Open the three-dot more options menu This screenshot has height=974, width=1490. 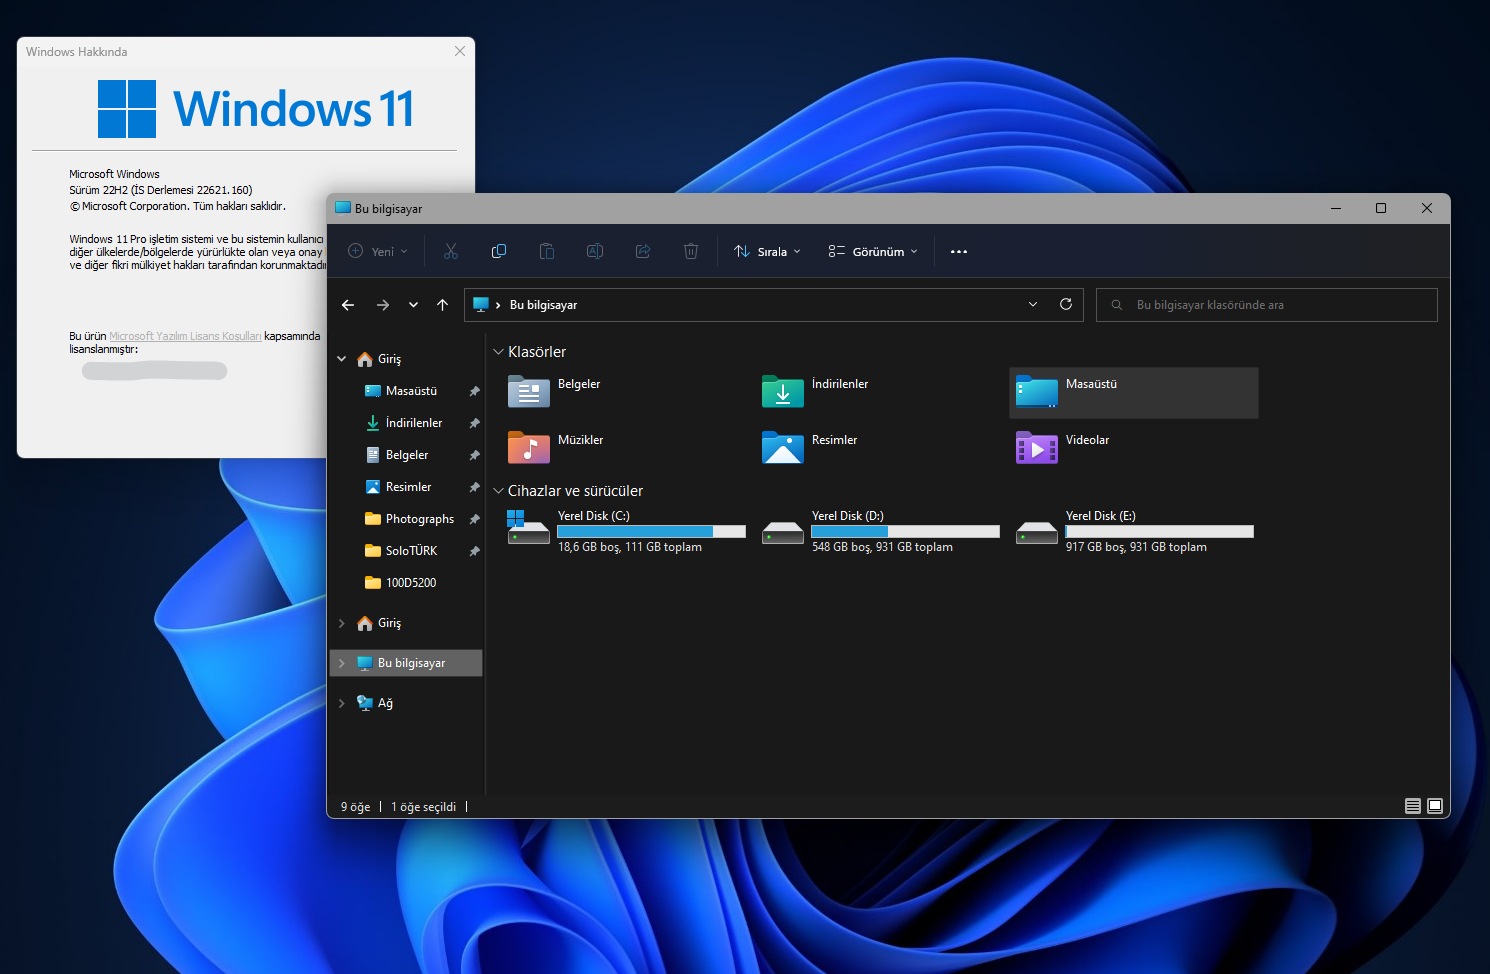click(959, 252)
